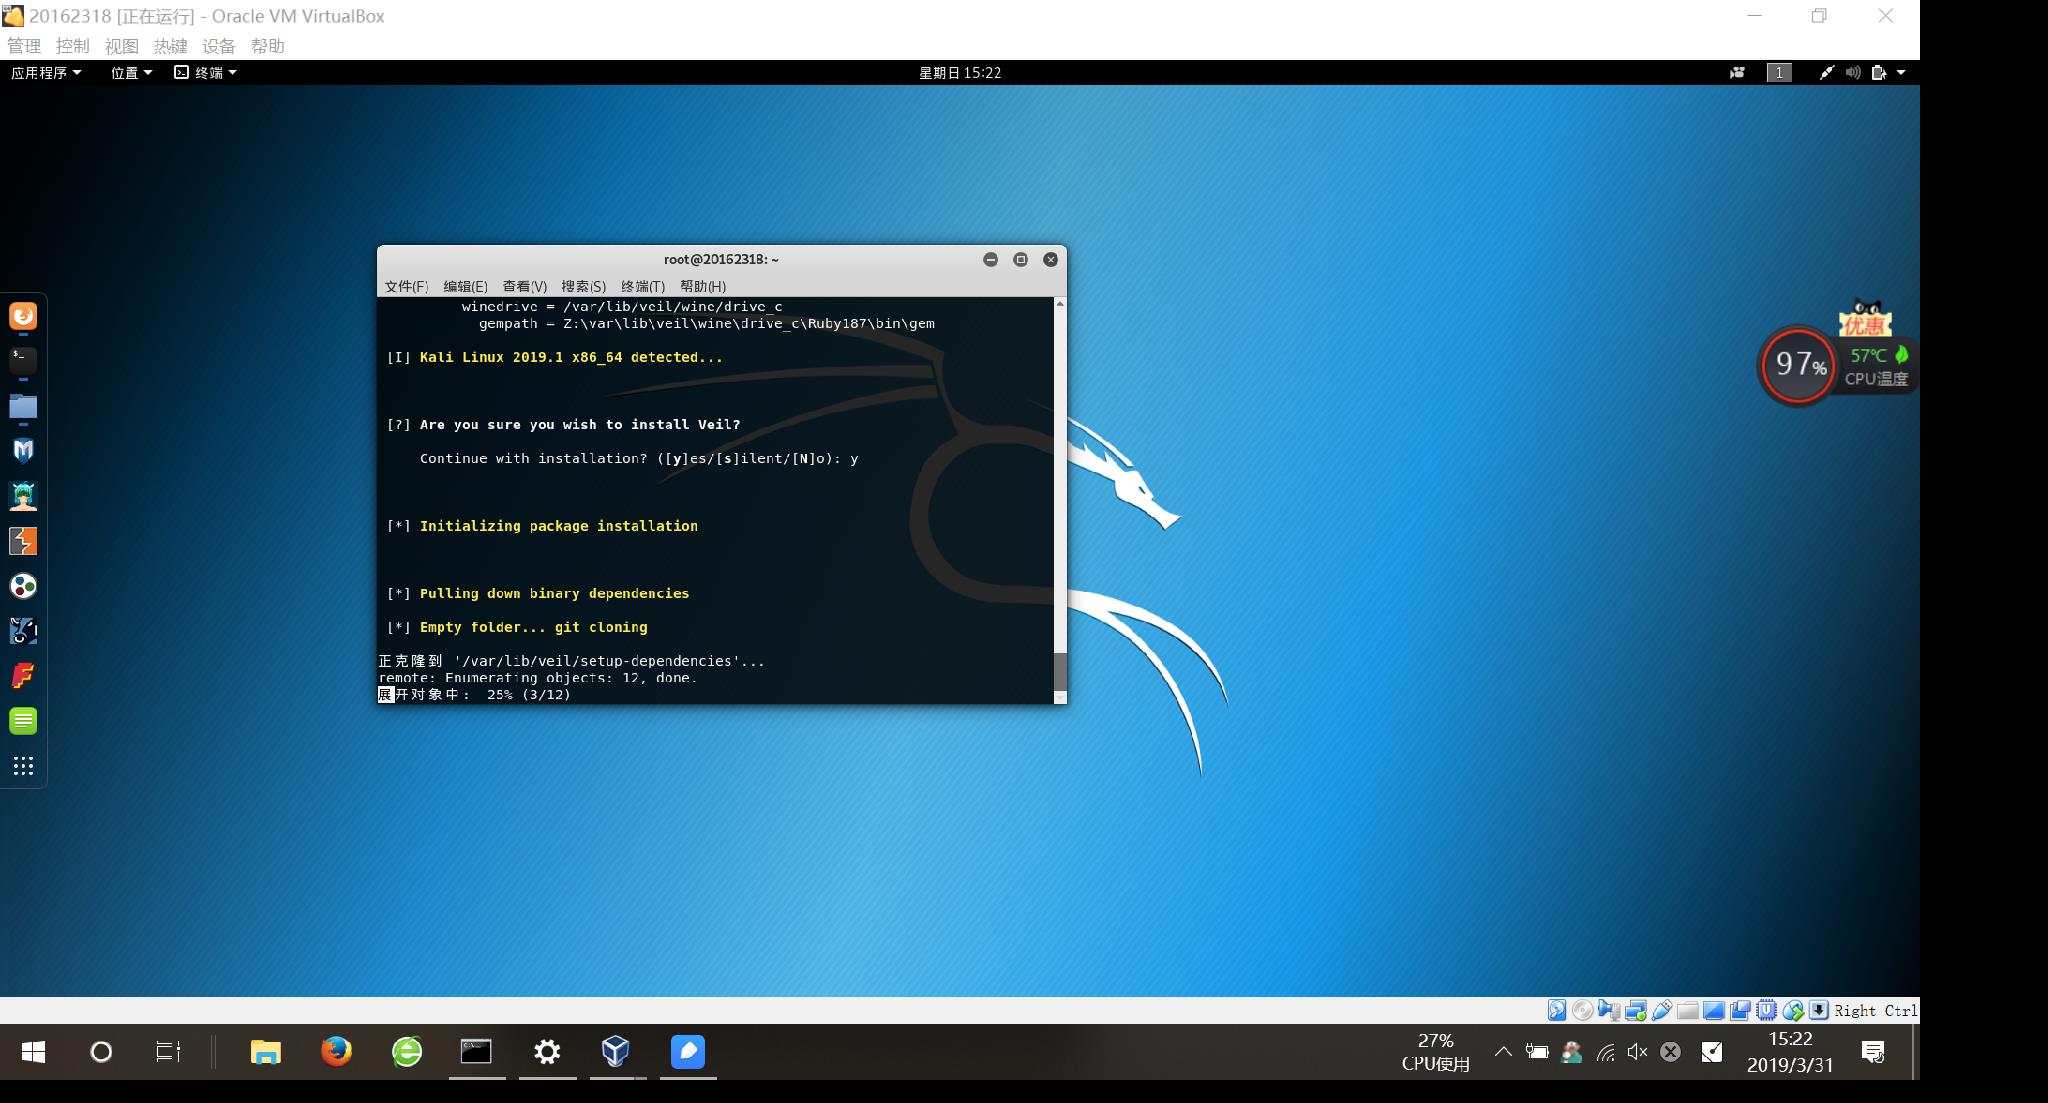Click the VirtualBox audio status icon
Viewport: 2048px width, 1103px height.
point(1609,1010)
